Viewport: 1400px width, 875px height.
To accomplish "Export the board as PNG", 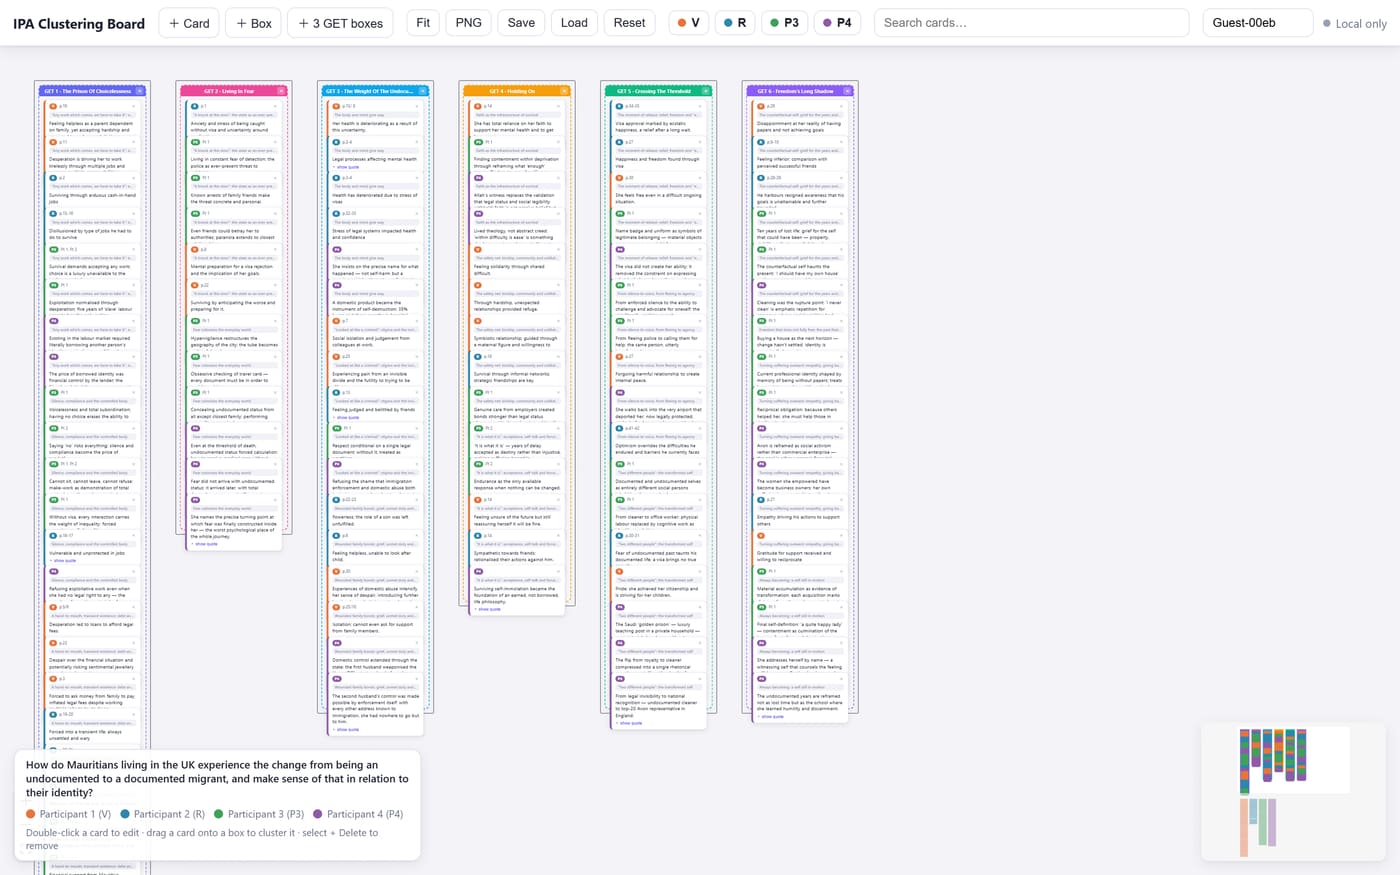I will click(x=468, y=23).
